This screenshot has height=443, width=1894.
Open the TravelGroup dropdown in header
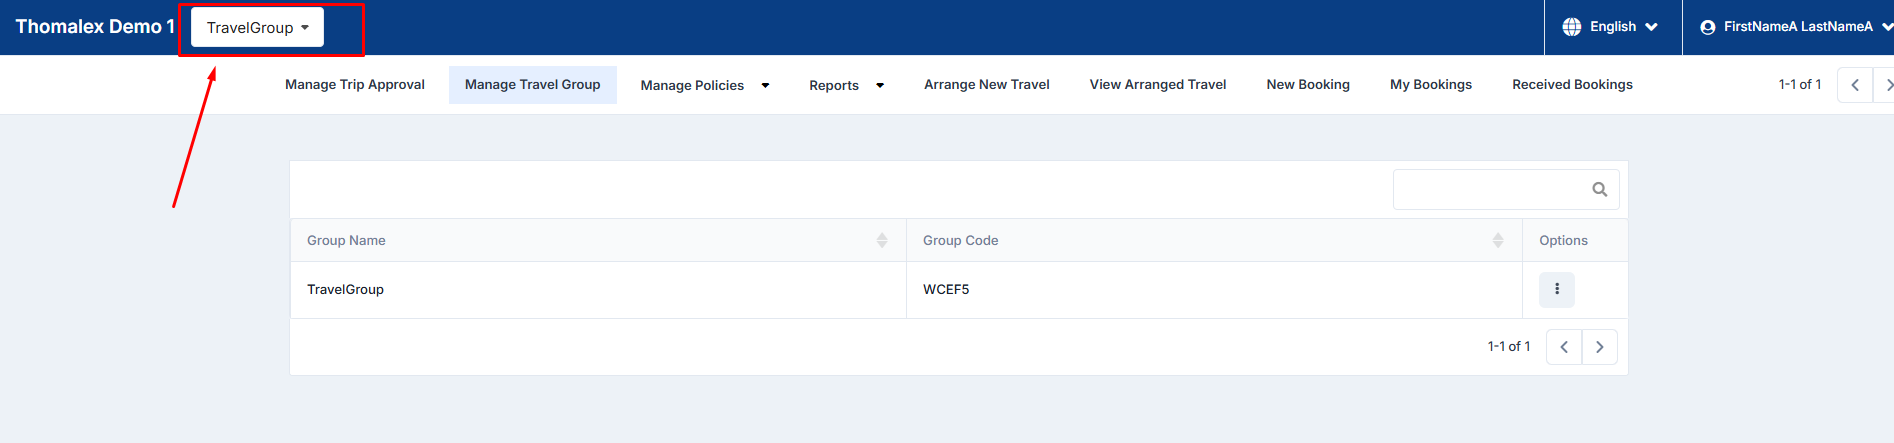click(x=257, y=27)
